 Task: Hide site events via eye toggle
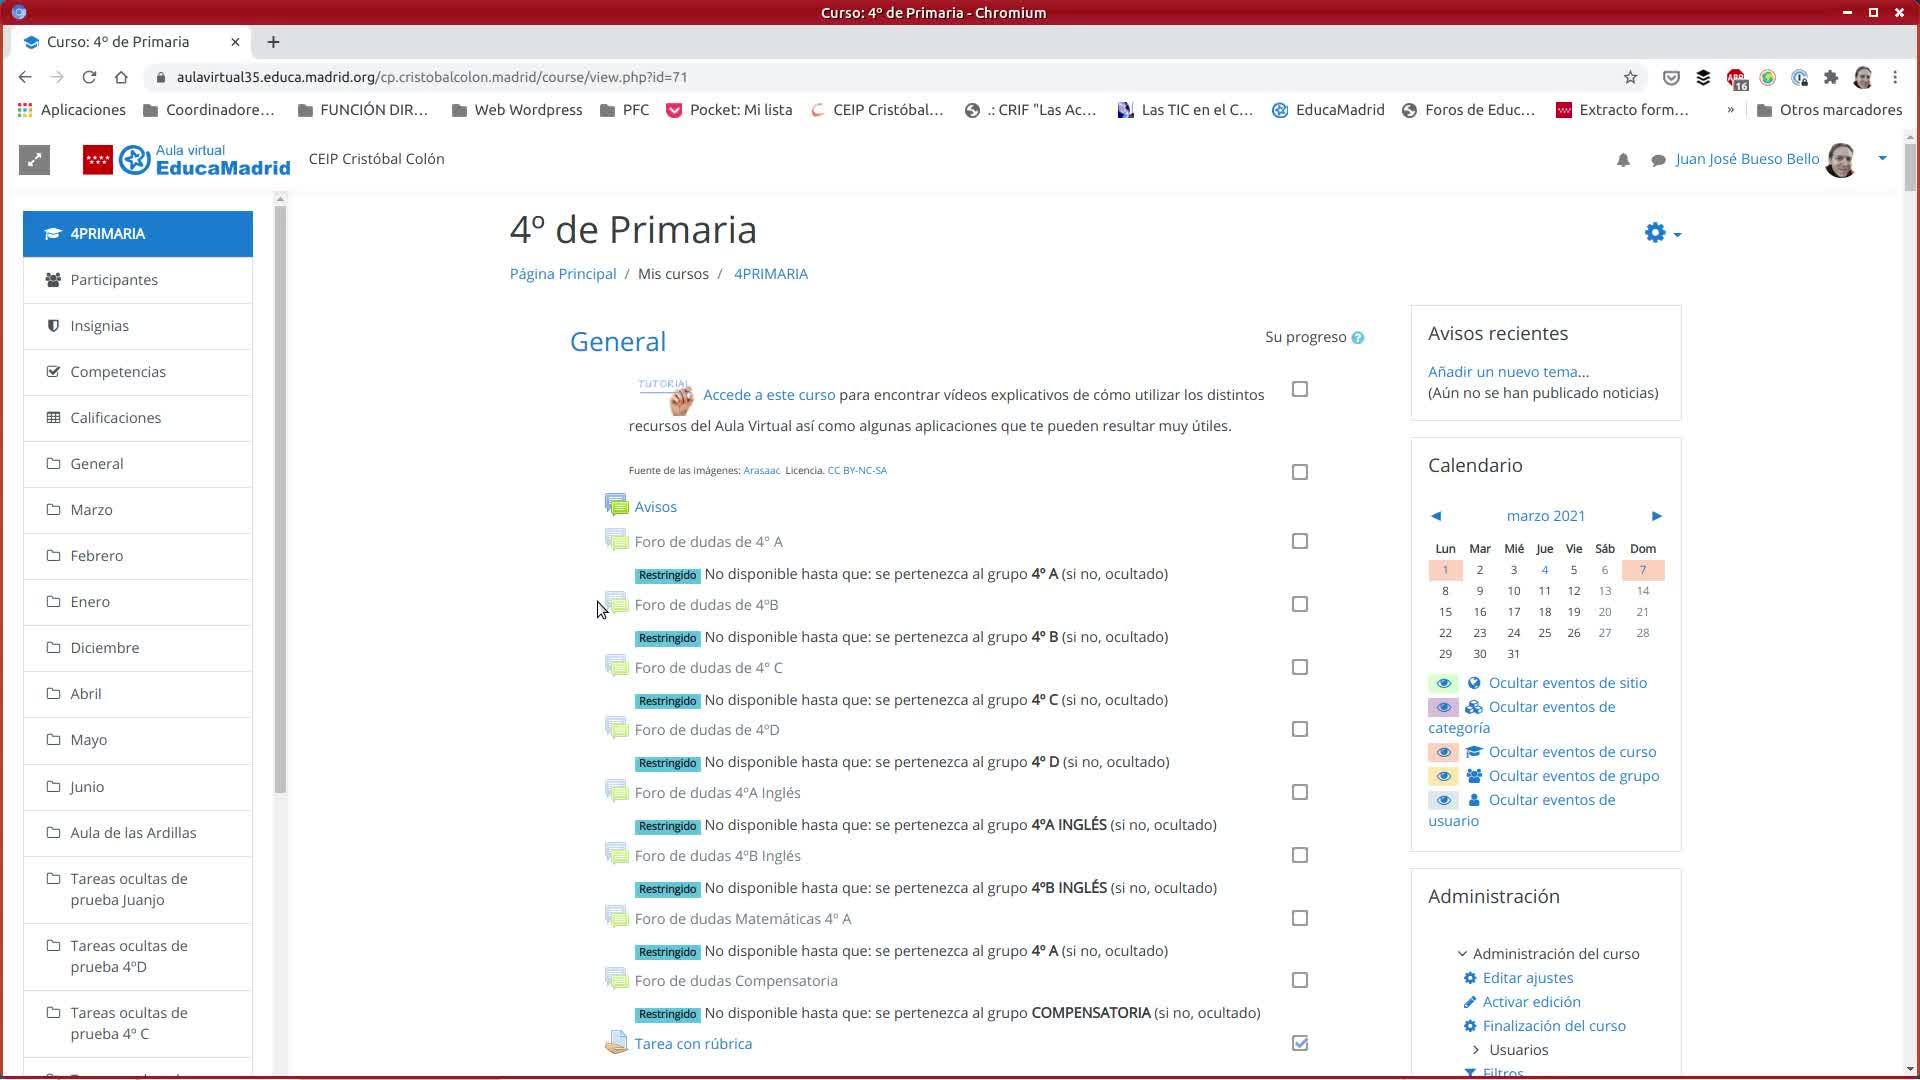(1443, 683)
